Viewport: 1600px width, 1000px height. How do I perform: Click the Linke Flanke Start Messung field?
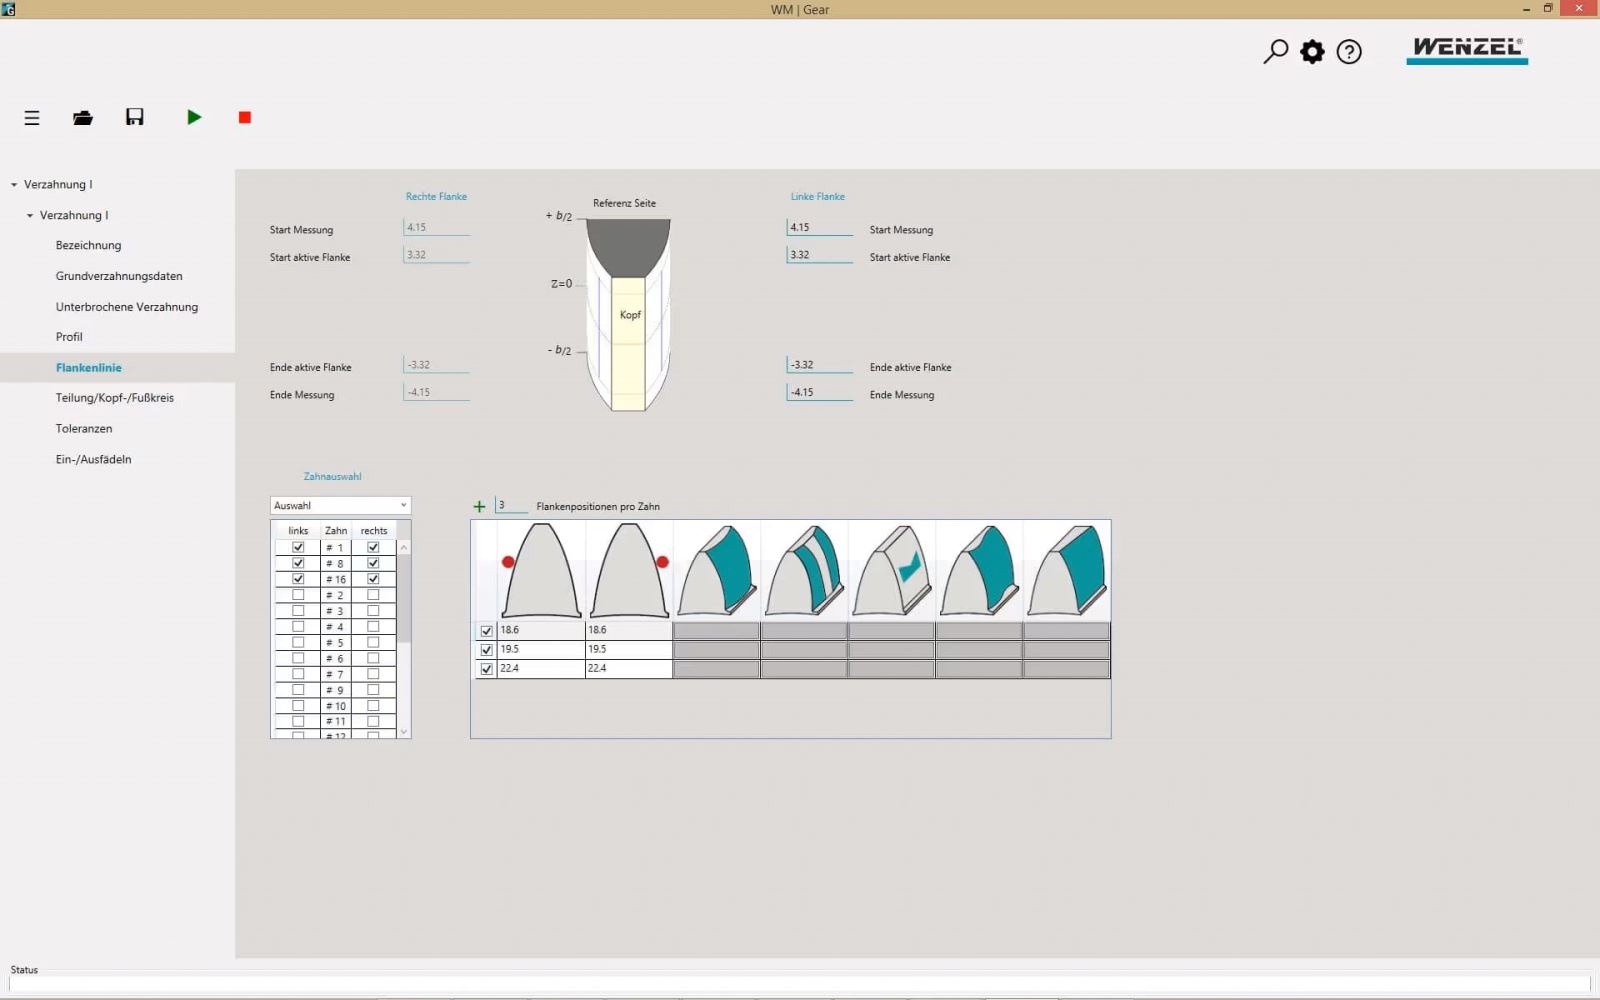pyautogui.click(x=819, y=228)
